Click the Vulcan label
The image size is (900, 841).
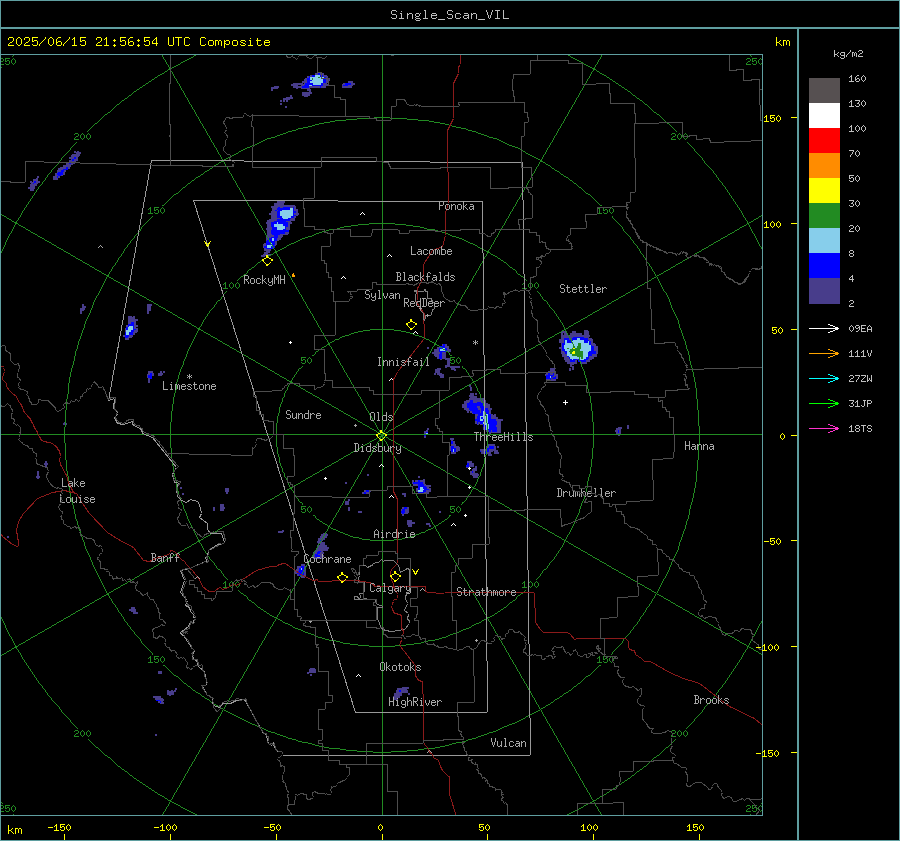point(508,743)
